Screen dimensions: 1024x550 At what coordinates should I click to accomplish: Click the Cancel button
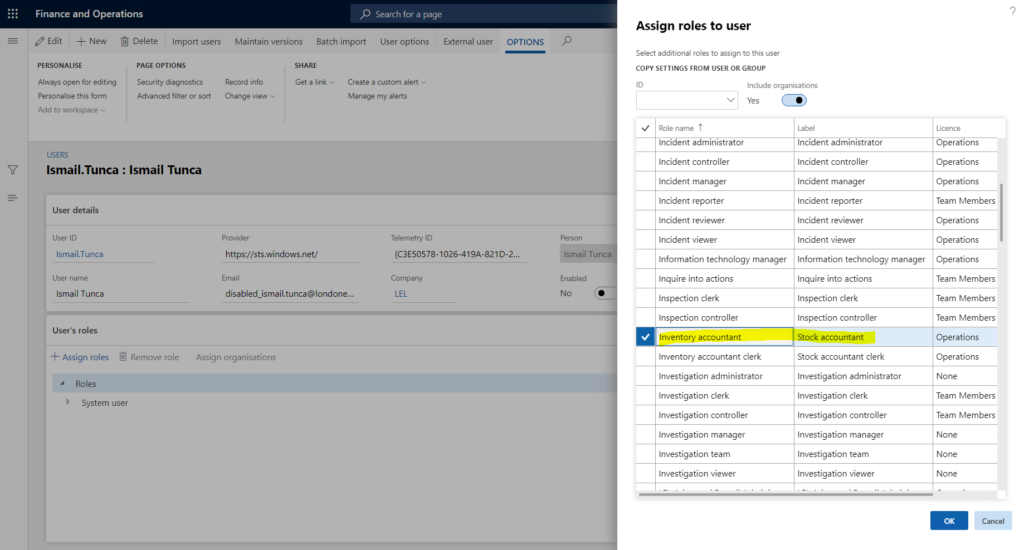pyautogui.click(x=992, y=520)
